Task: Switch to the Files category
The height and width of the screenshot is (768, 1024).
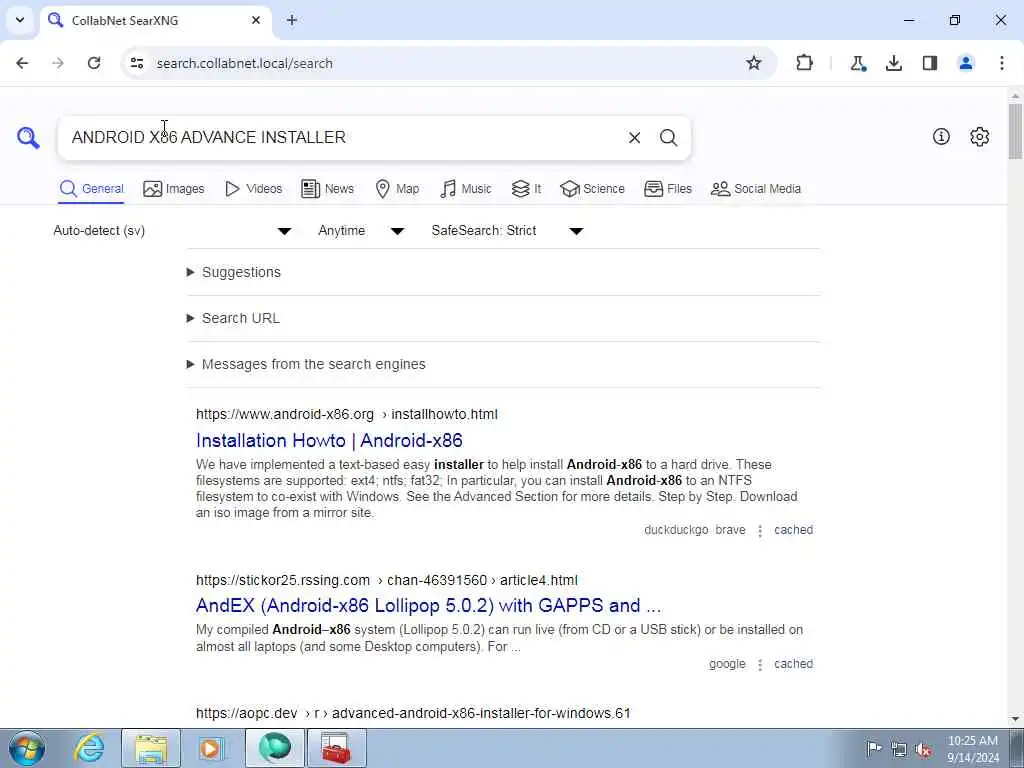Action: click(x=667, y=189)
